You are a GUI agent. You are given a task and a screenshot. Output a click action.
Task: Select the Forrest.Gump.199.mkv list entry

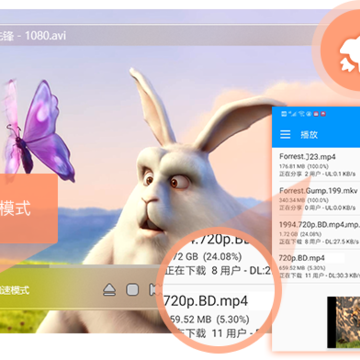(x=316, y=198)
